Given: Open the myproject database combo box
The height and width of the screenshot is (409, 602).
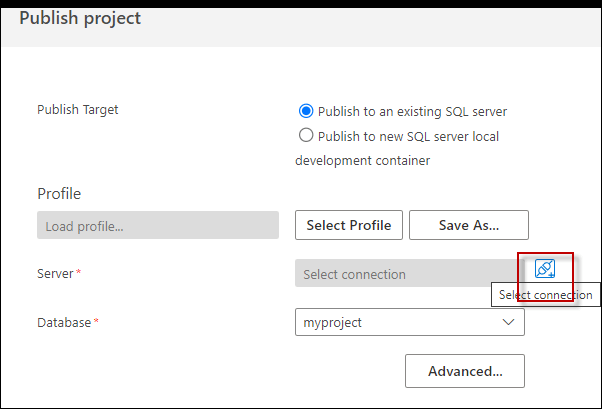Looking at the screenshot, I should [x=400, y=322].
